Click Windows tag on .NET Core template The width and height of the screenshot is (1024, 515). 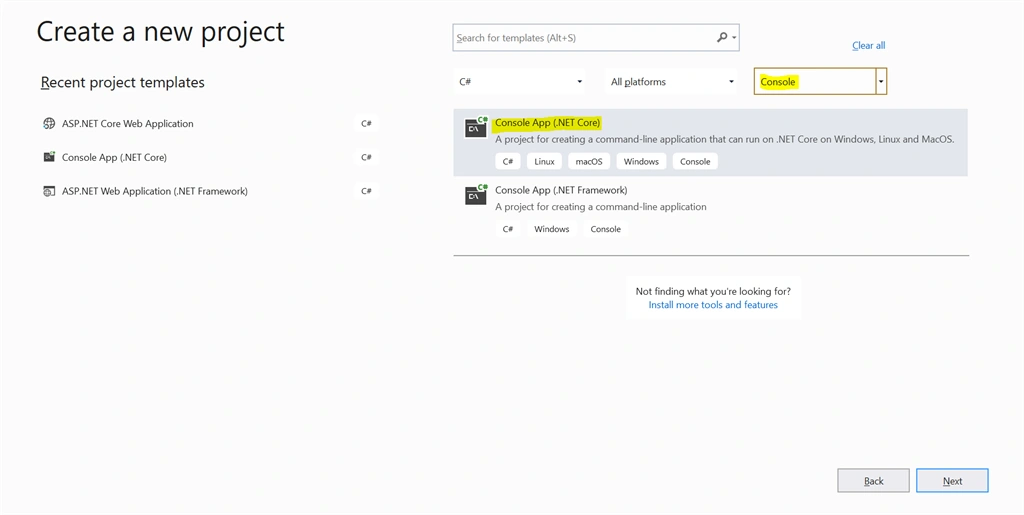point(641,161)
